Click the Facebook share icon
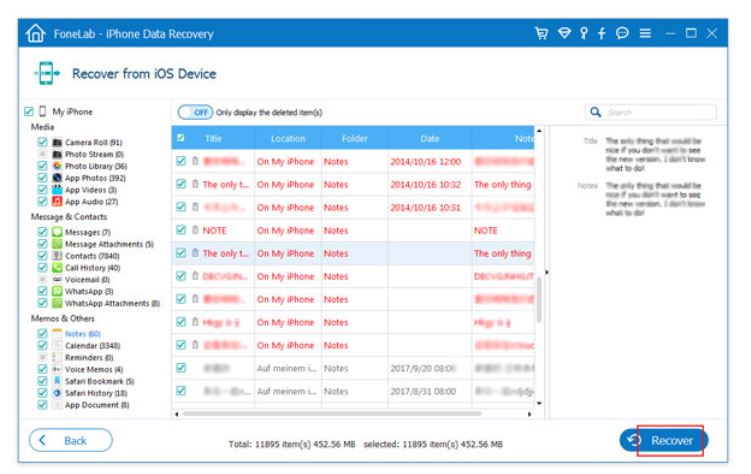751x474 pixels. click(602, 33)
